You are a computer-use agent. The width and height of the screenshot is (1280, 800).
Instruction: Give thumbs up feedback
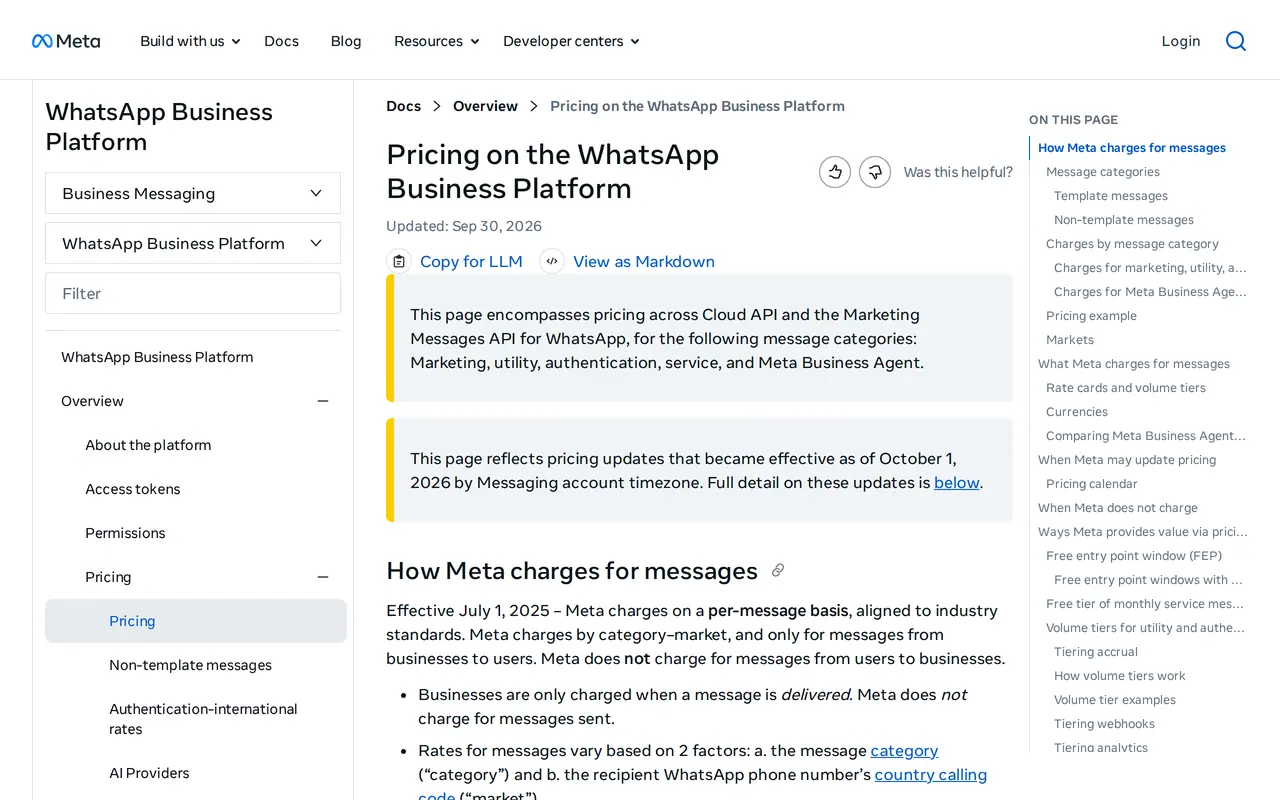tap(835, 172)
